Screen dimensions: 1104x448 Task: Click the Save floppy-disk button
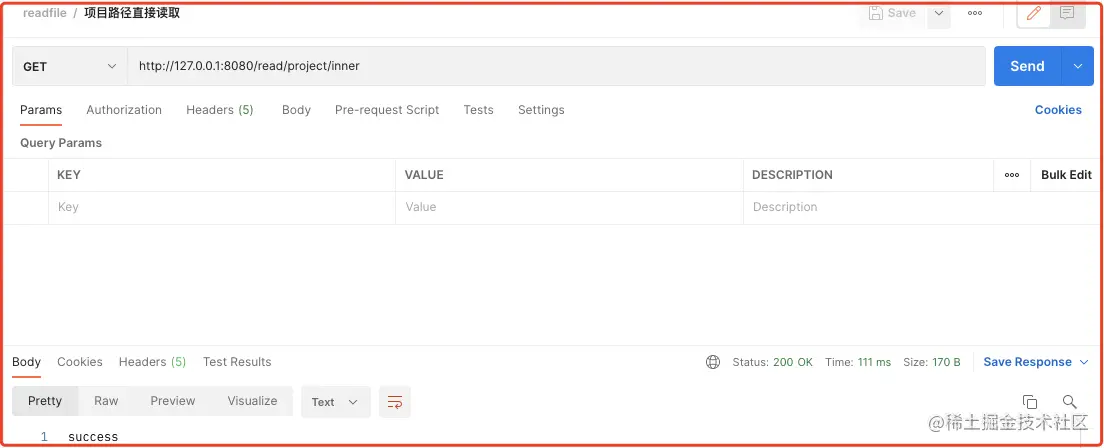click(892, 13)
